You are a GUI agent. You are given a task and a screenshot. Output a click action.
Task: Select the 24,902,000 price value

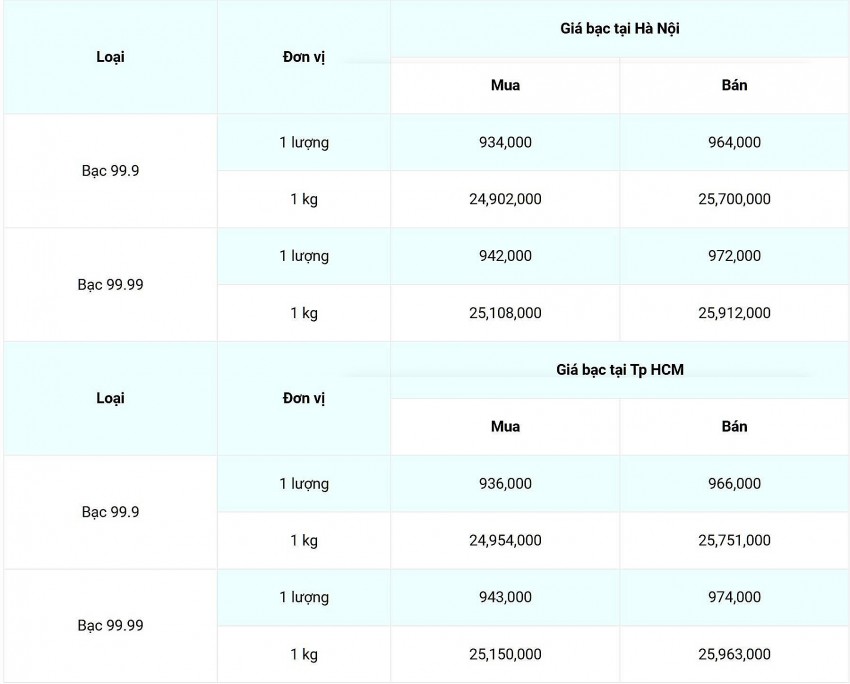505,199
